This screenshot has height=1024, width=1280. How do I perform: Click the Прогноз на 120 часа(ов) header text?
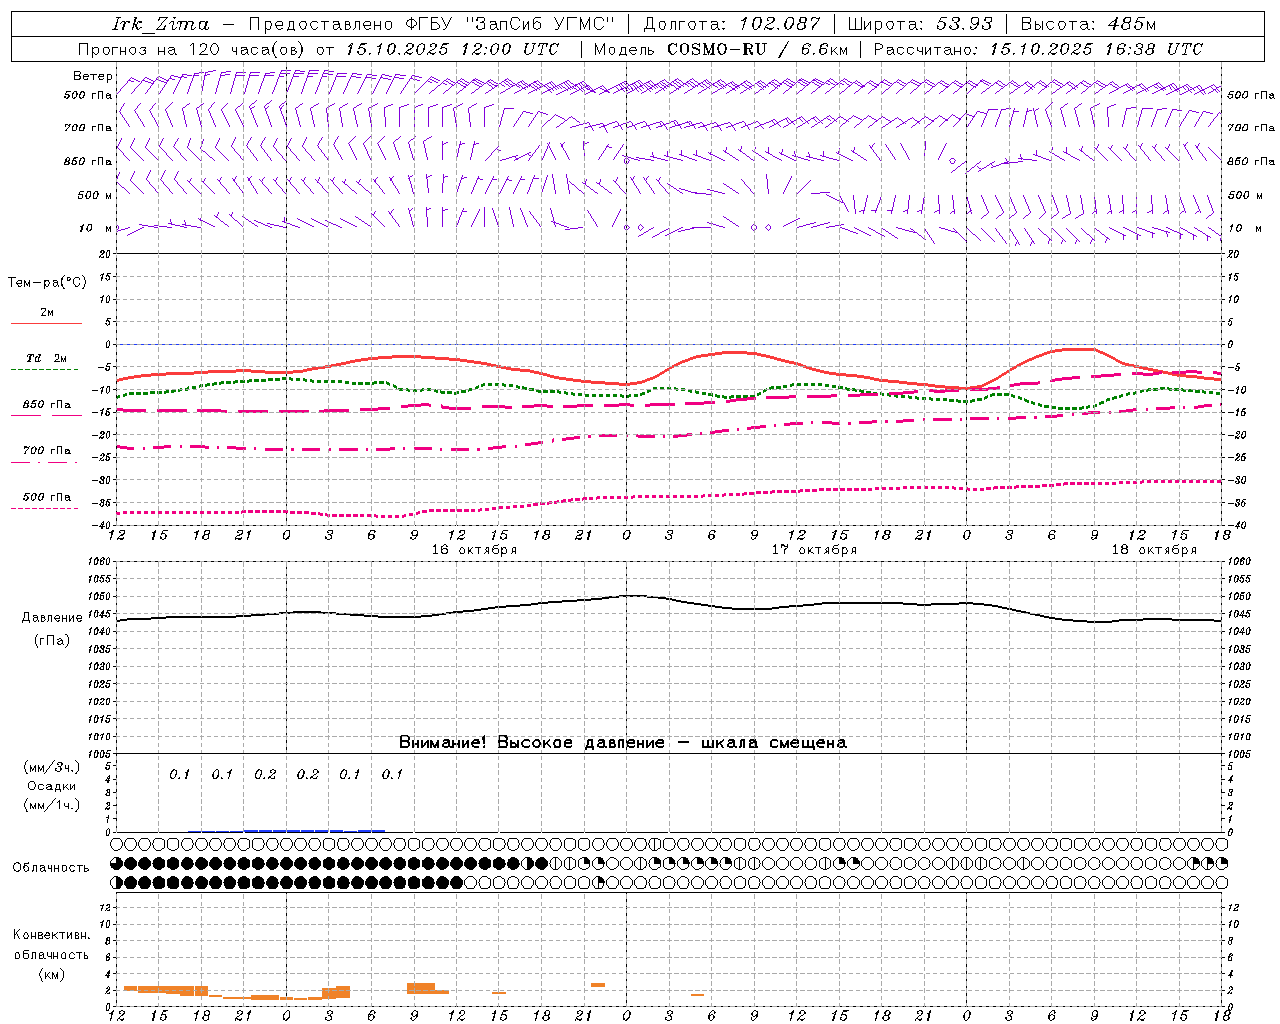pos(193,49)
